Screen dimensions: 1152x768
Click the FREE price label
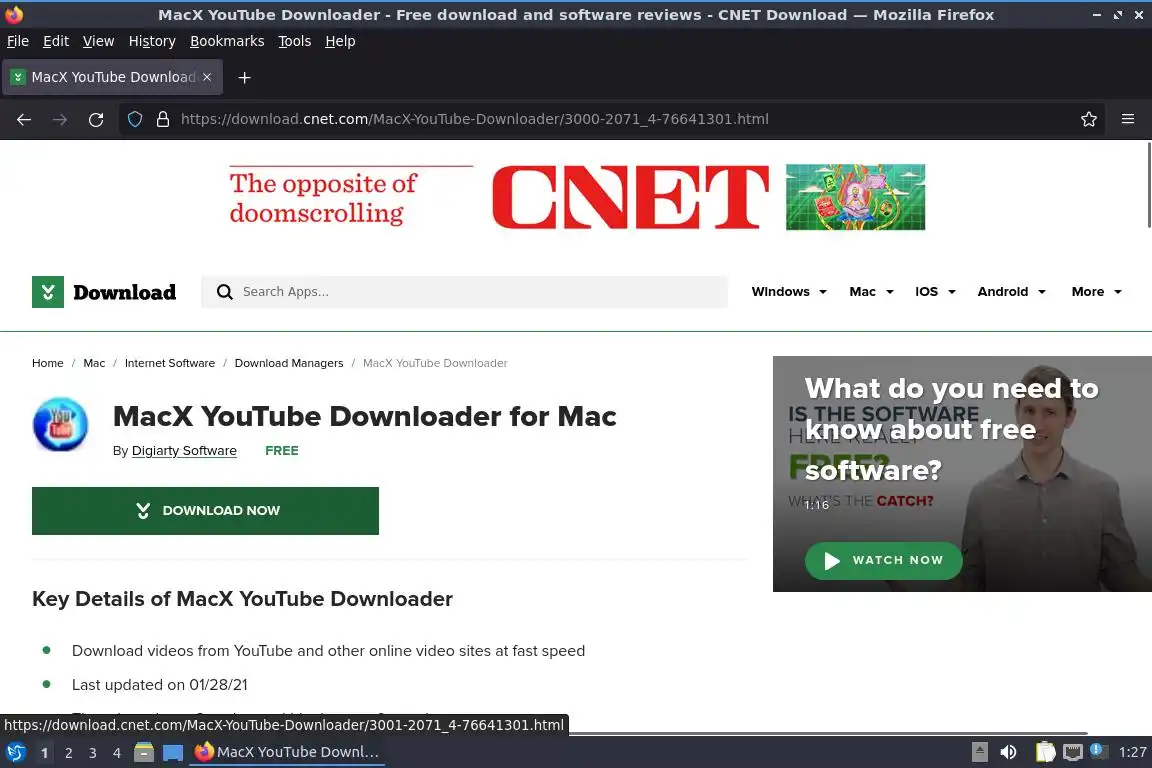point(281,451)
